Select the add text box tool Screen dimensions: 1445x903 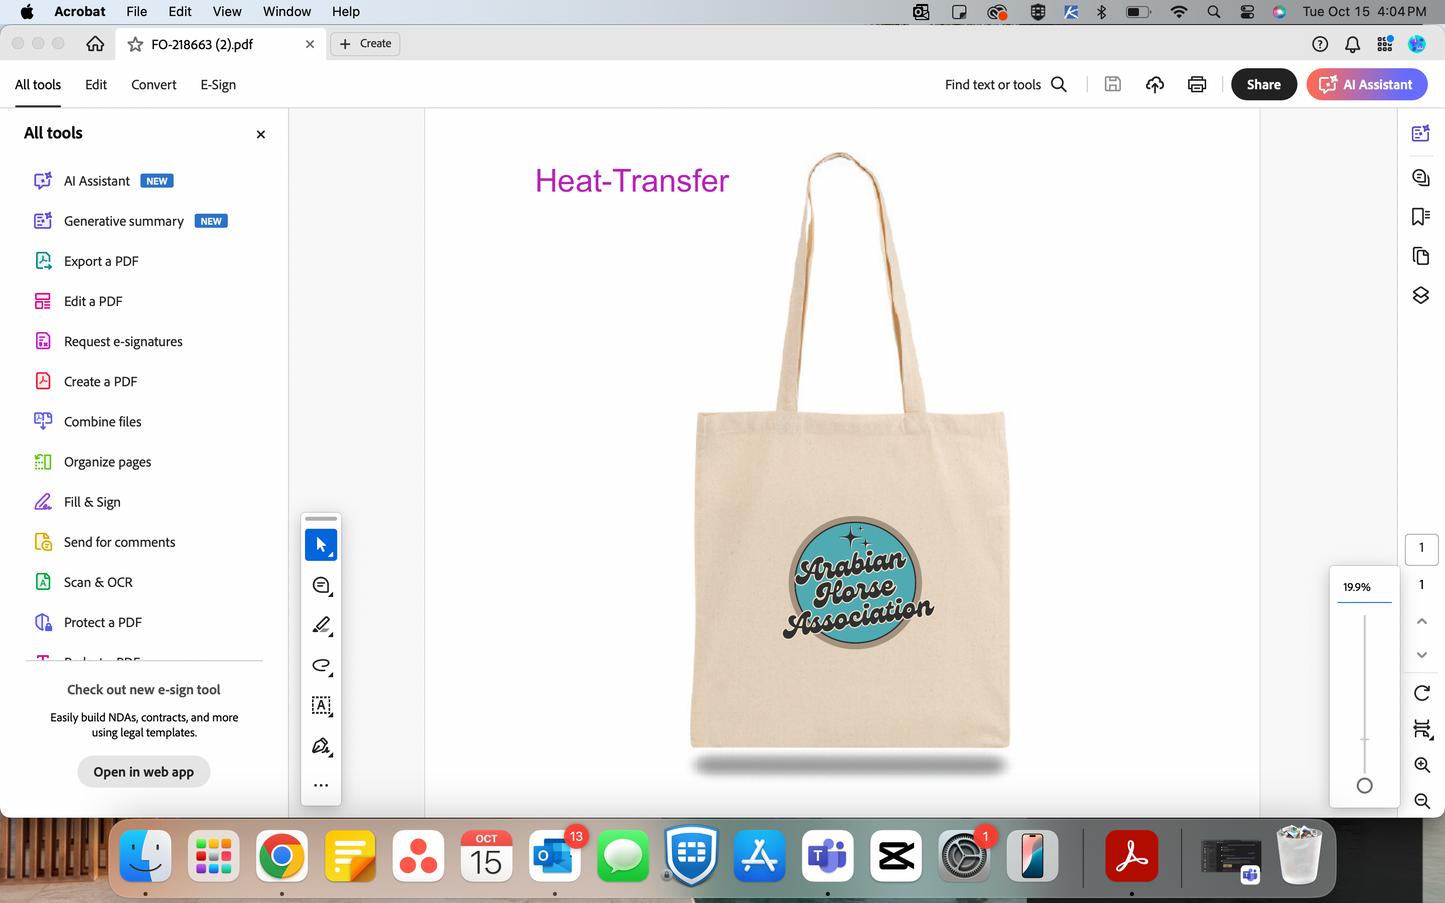tap(321, 705)
